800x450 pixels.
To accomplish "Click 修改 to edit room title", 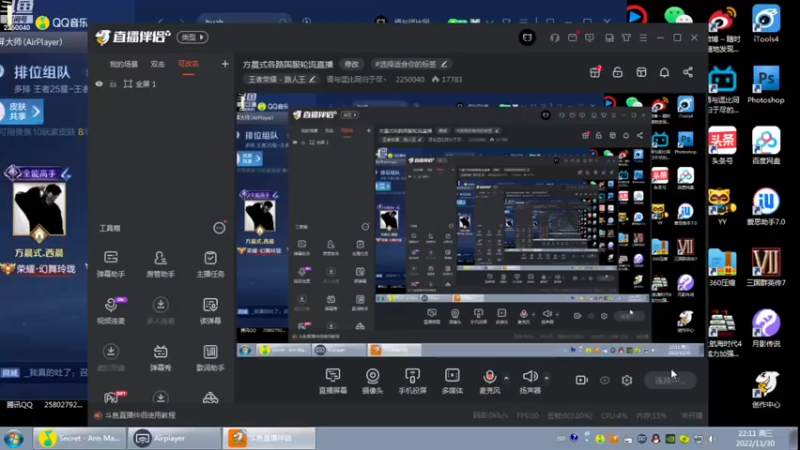I will (x=352, y=64).
